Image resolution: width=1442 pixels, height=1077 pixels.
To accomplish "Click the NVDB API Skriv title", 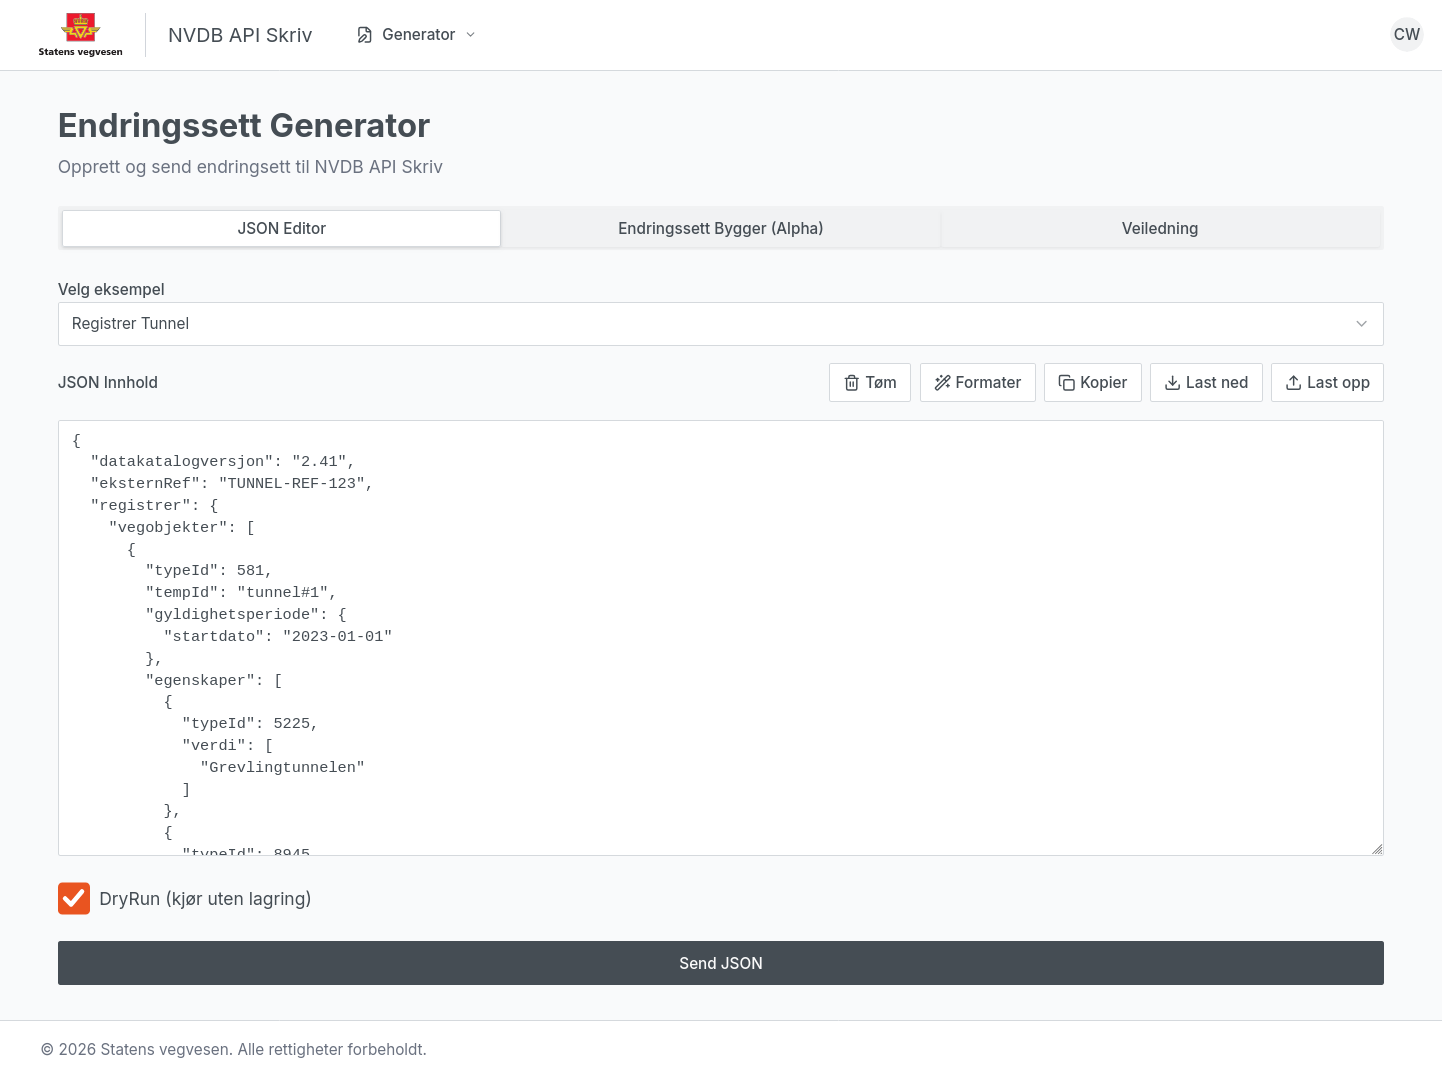I will 240,35.
